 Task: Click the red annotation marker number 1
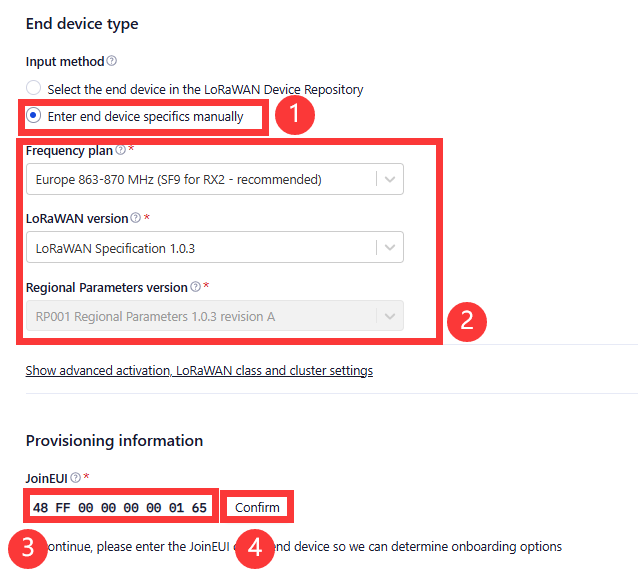click(x=295, y=115)
